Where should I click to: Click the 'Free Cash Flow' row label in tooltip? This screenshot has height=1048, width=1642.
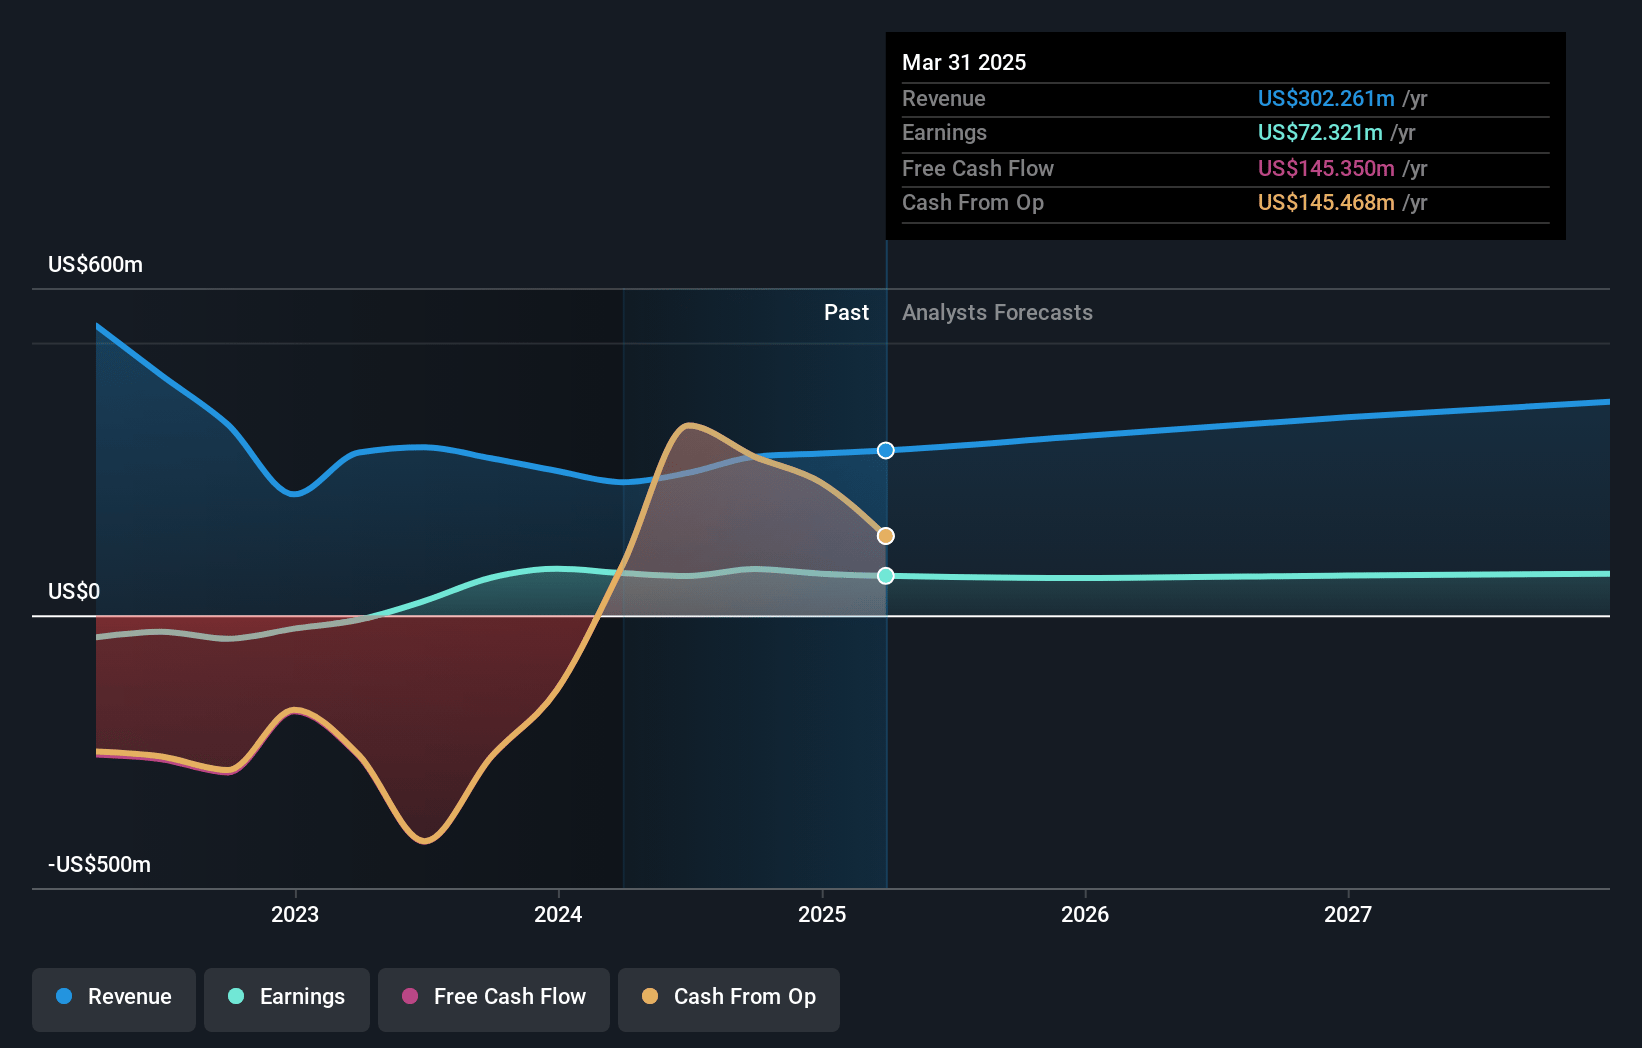[x=978, y=168]
